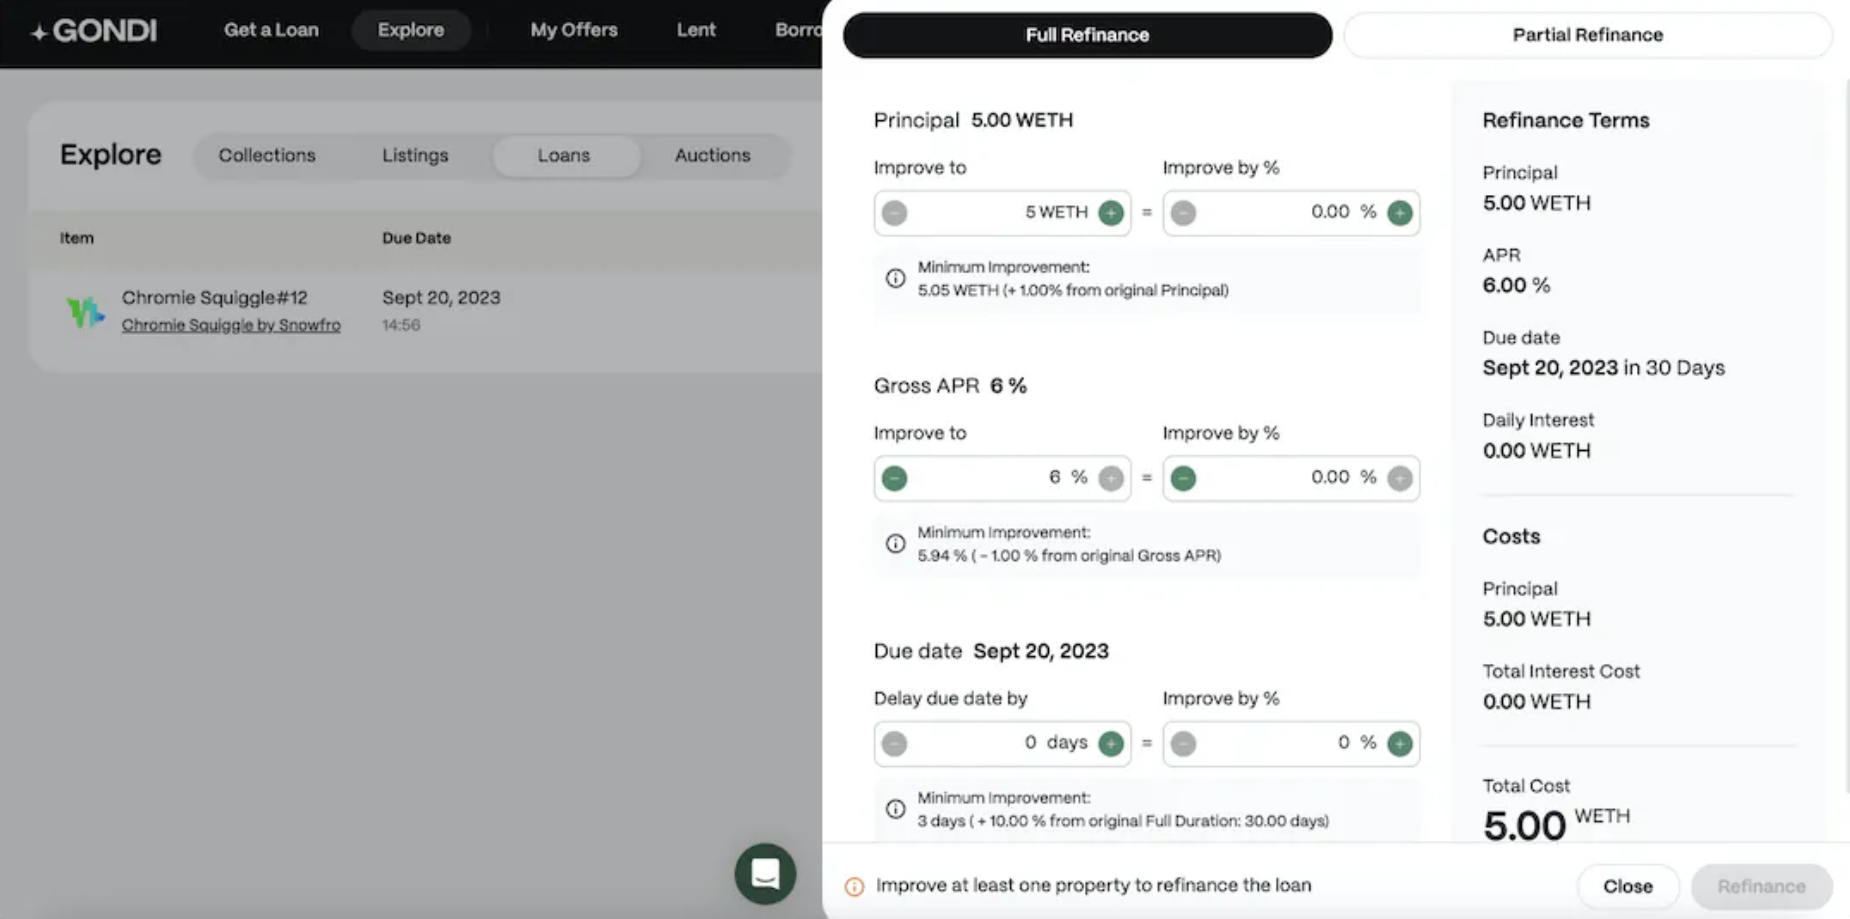The width and height of the screenshot is (1850, 919).
Task: Click Refinance Terms heading
Action: [1565, 120]
